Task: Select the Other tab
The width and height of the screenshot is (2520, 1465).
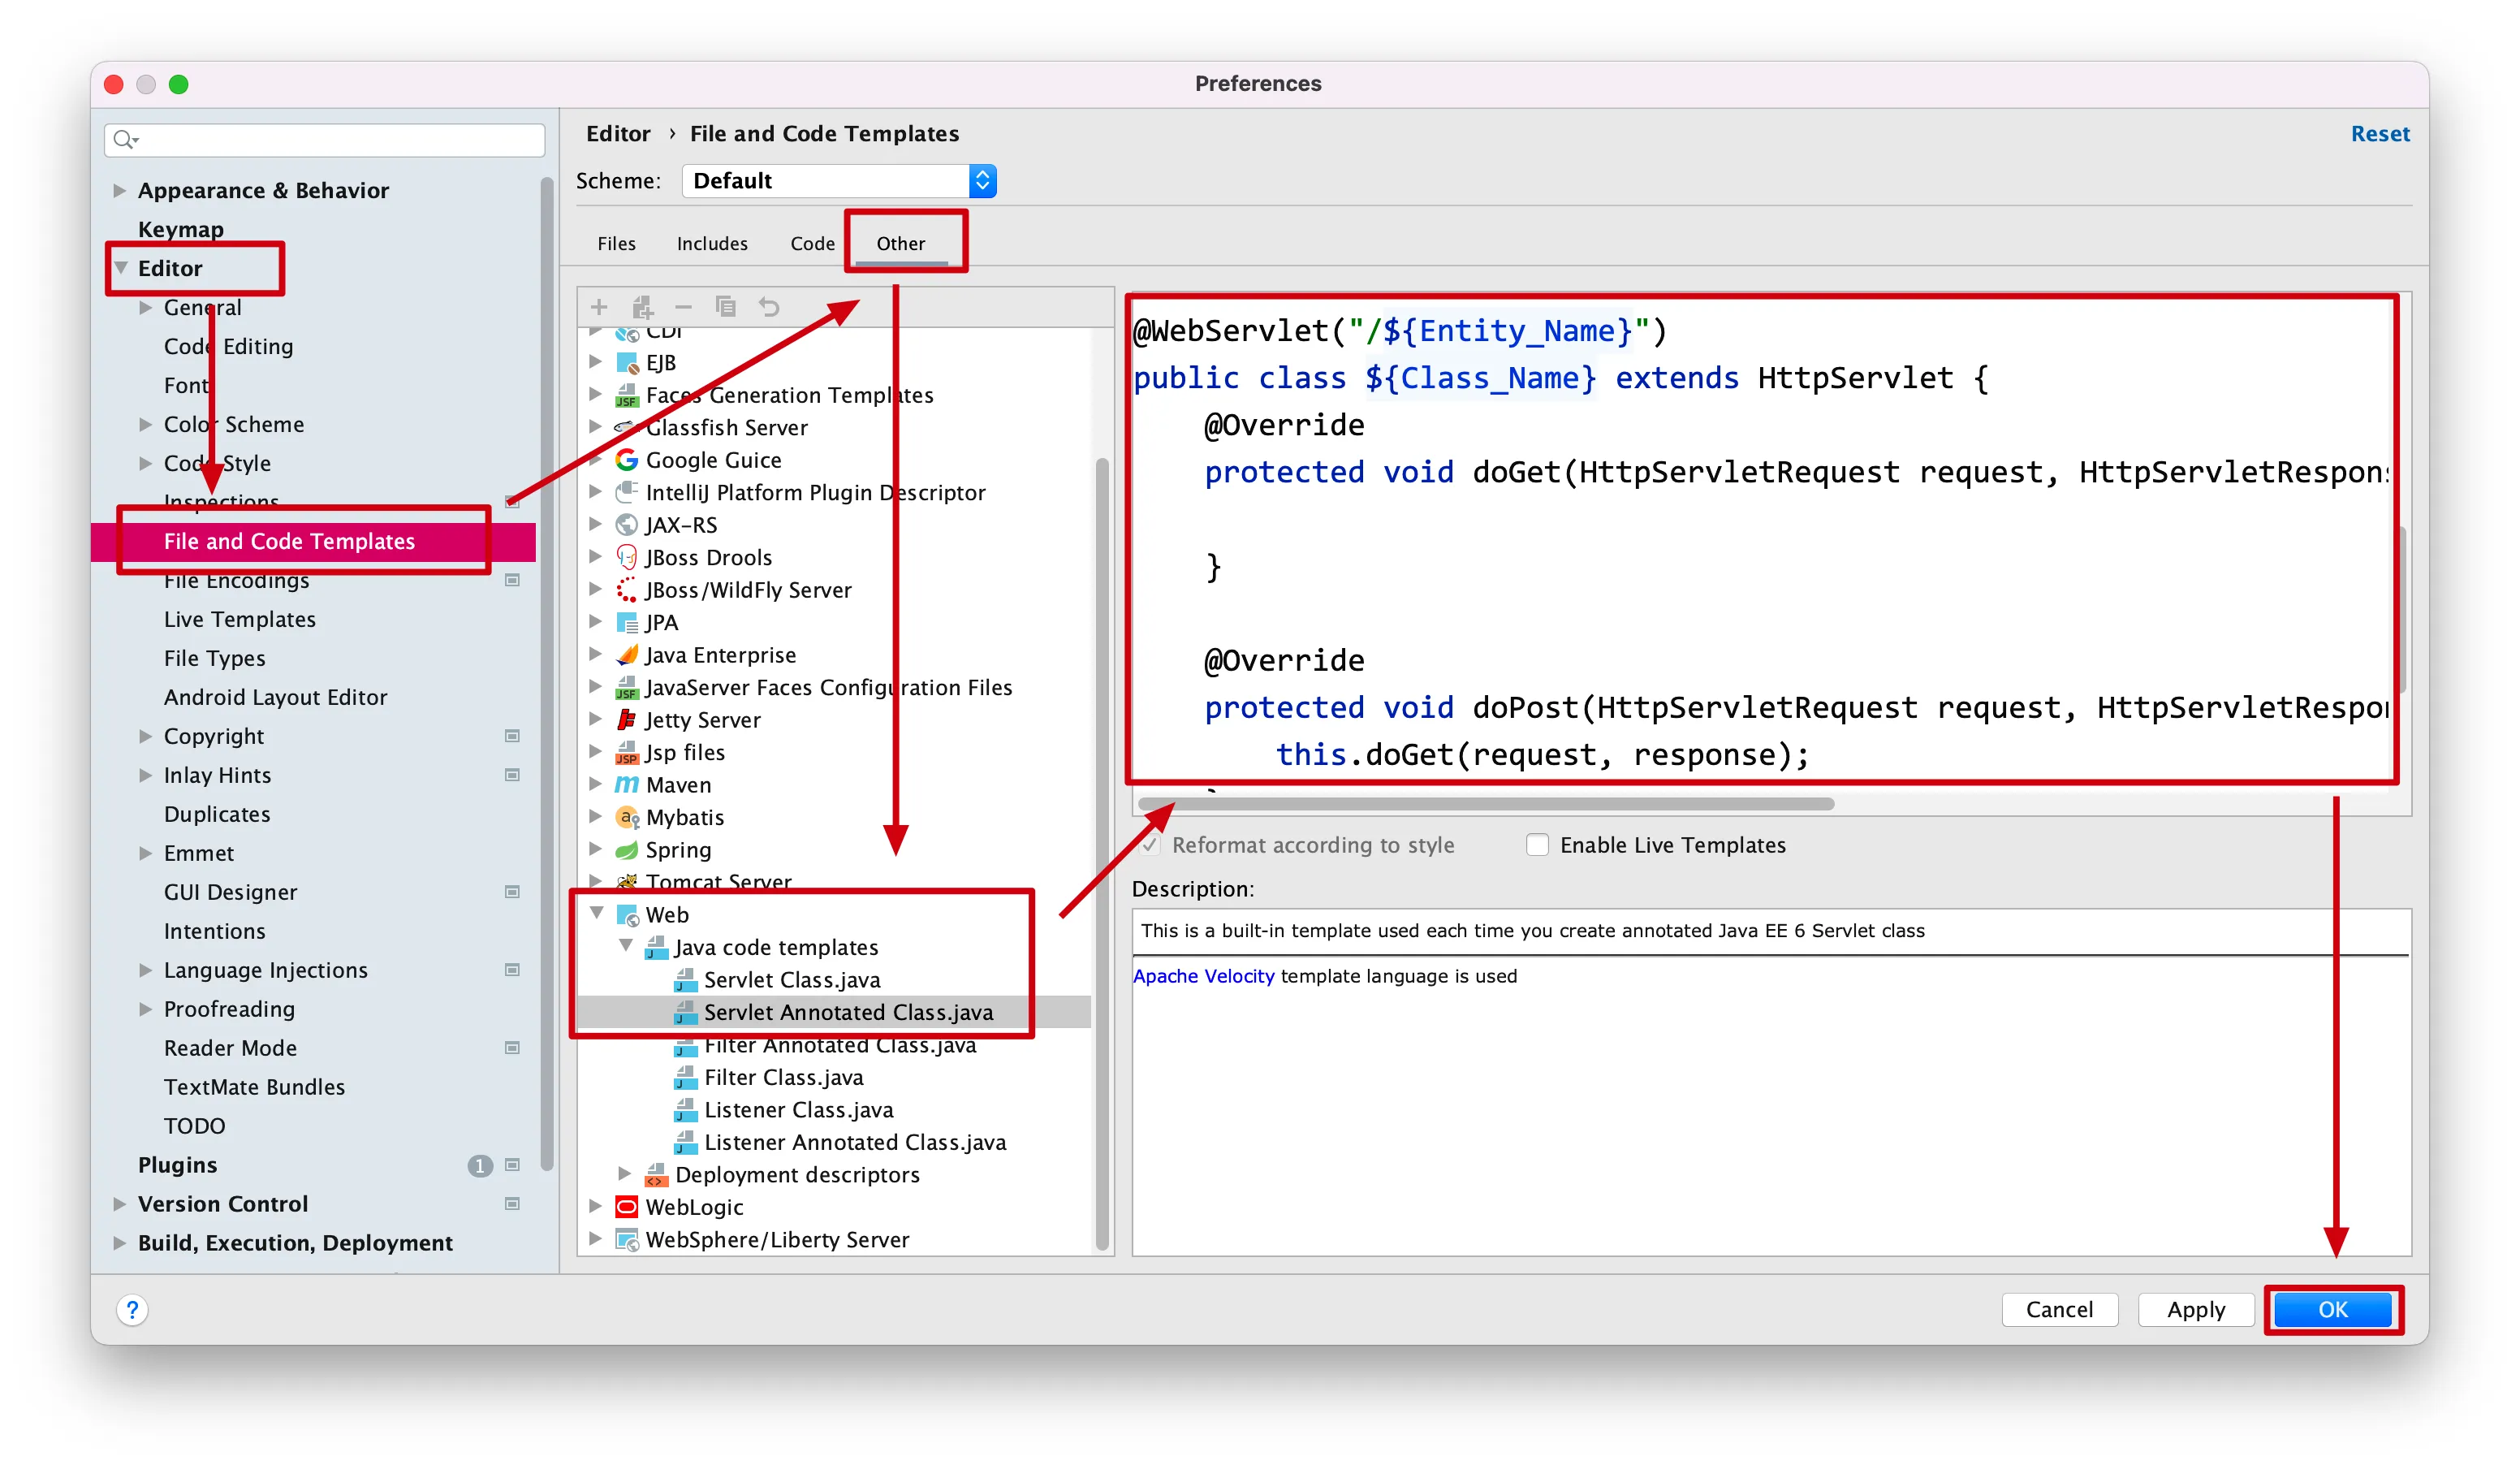Action: (x=901, y=243)
